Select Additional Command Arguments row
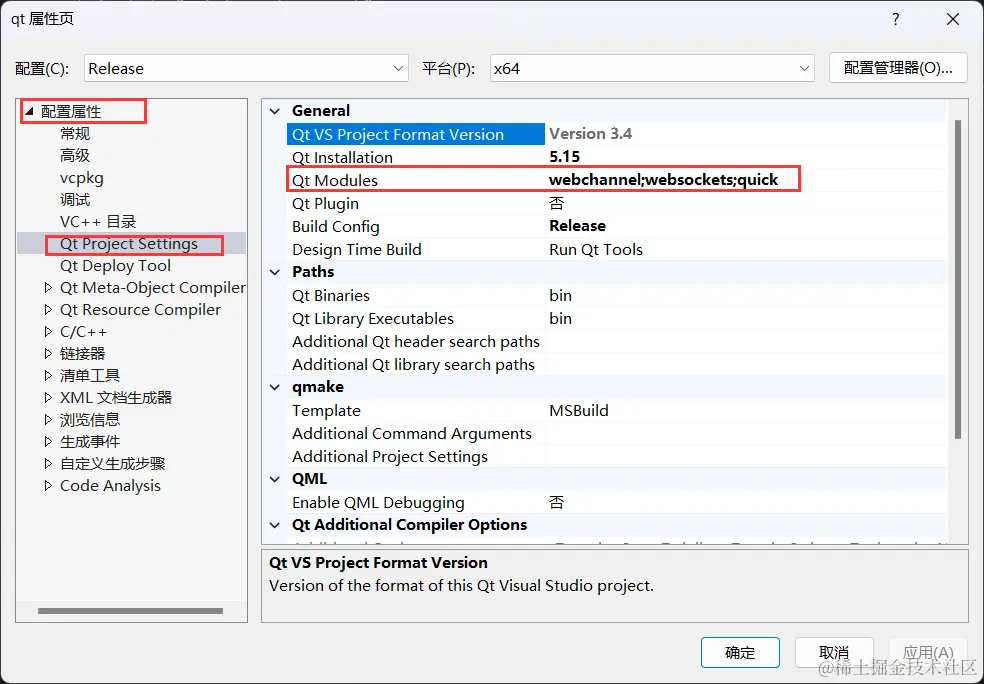 616,434
